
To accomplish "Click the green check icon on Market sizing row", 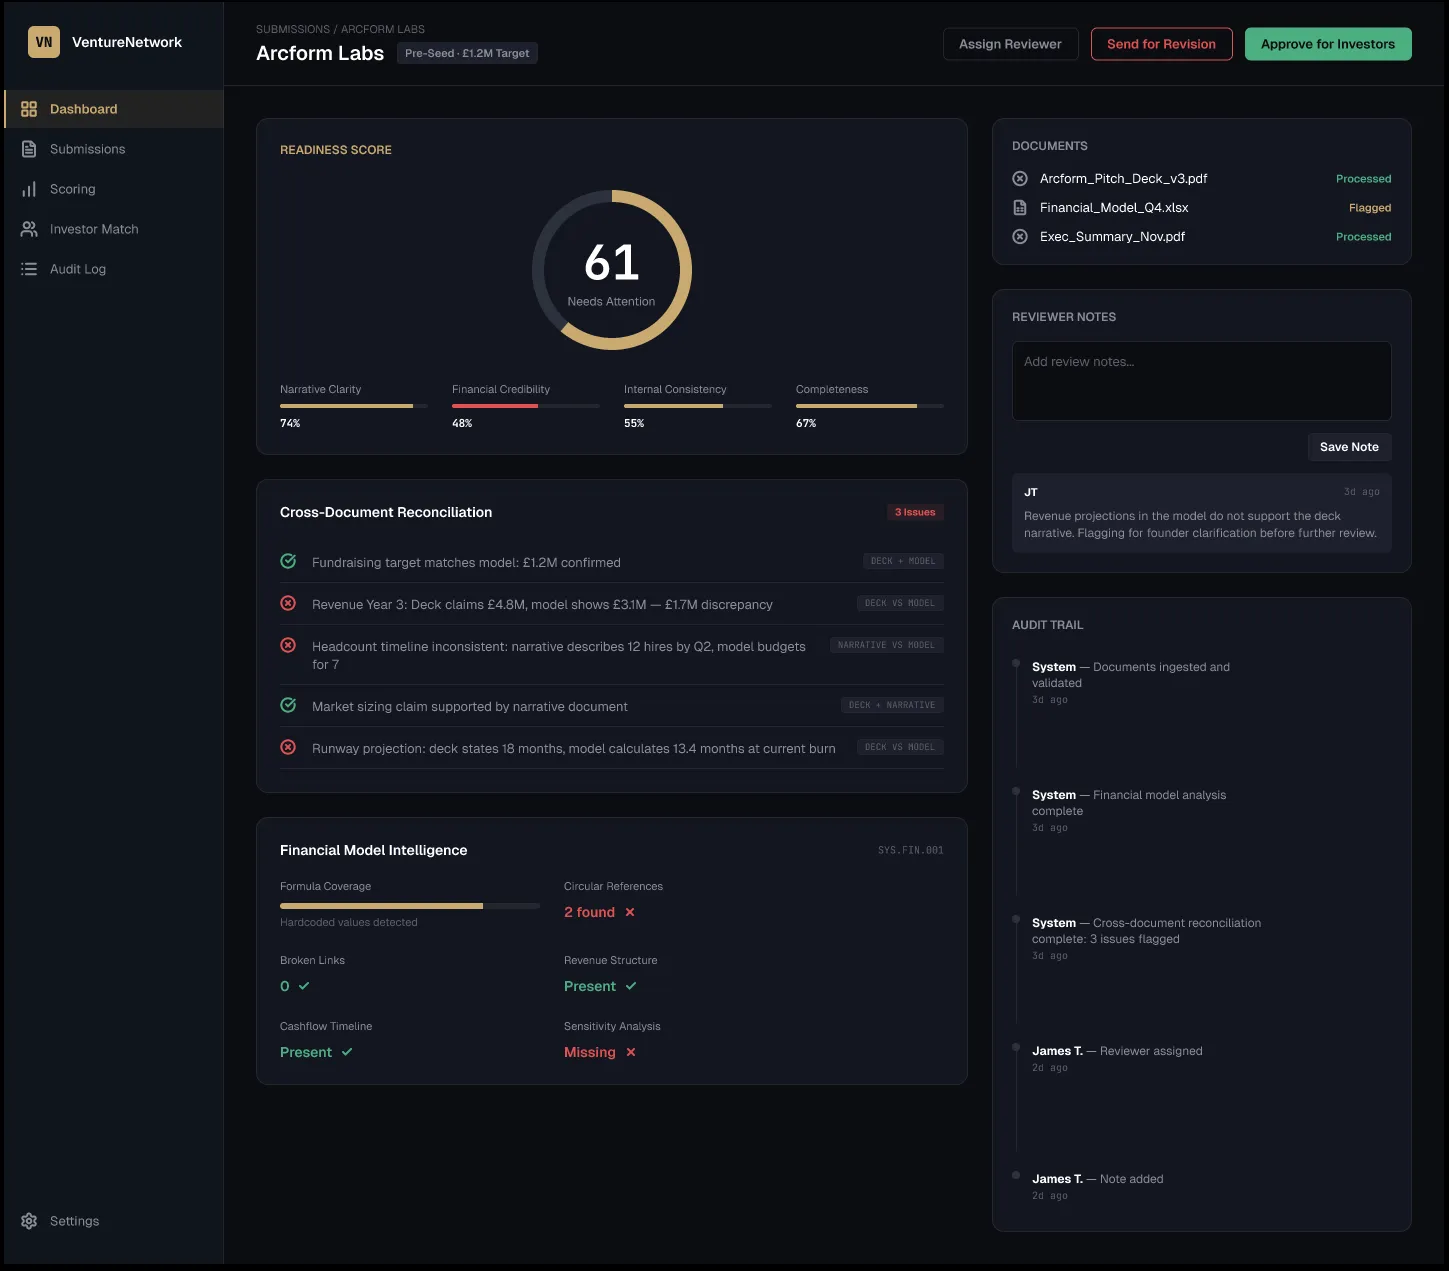I will pos(288,705).
